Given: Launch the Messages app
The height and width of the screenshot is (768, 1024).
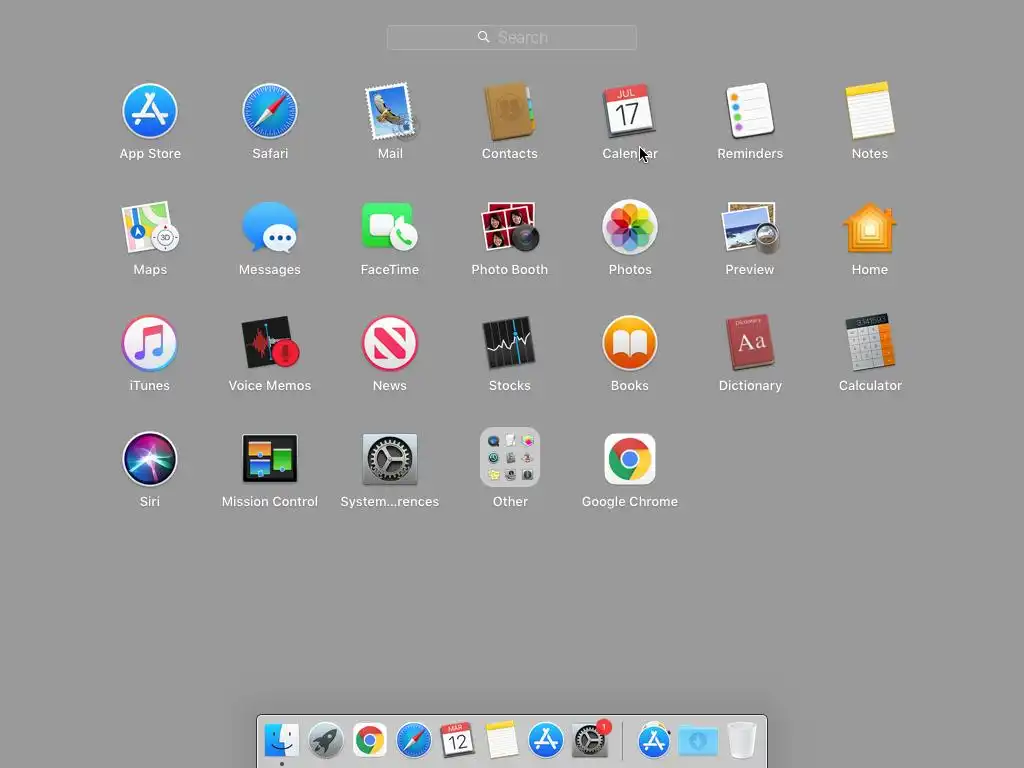Looking at the screenshot, I should click(270, 227).
